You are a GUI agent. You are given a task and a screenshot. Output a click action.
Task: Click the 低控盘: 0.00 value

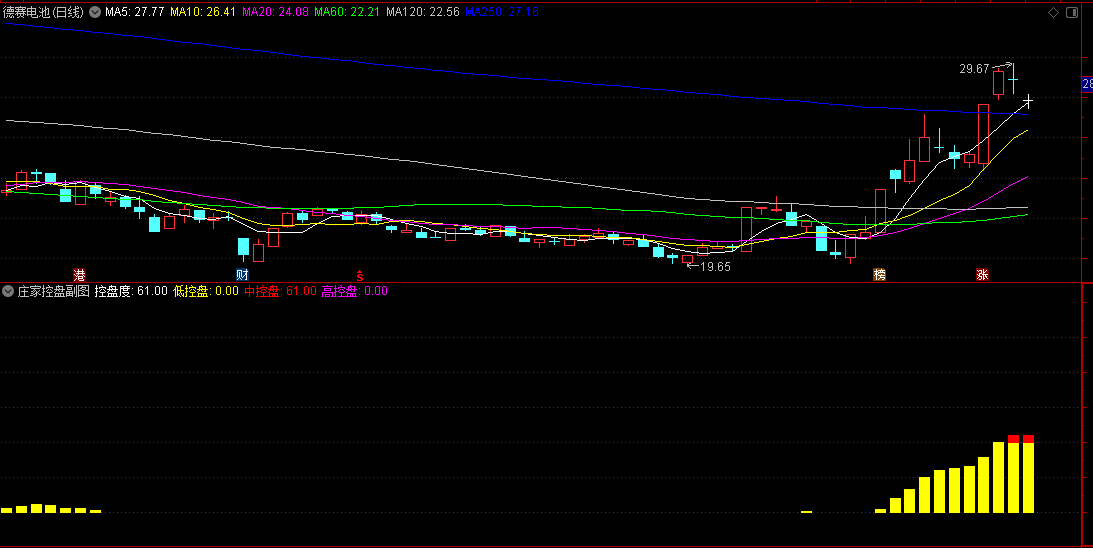tap(206, 291)
